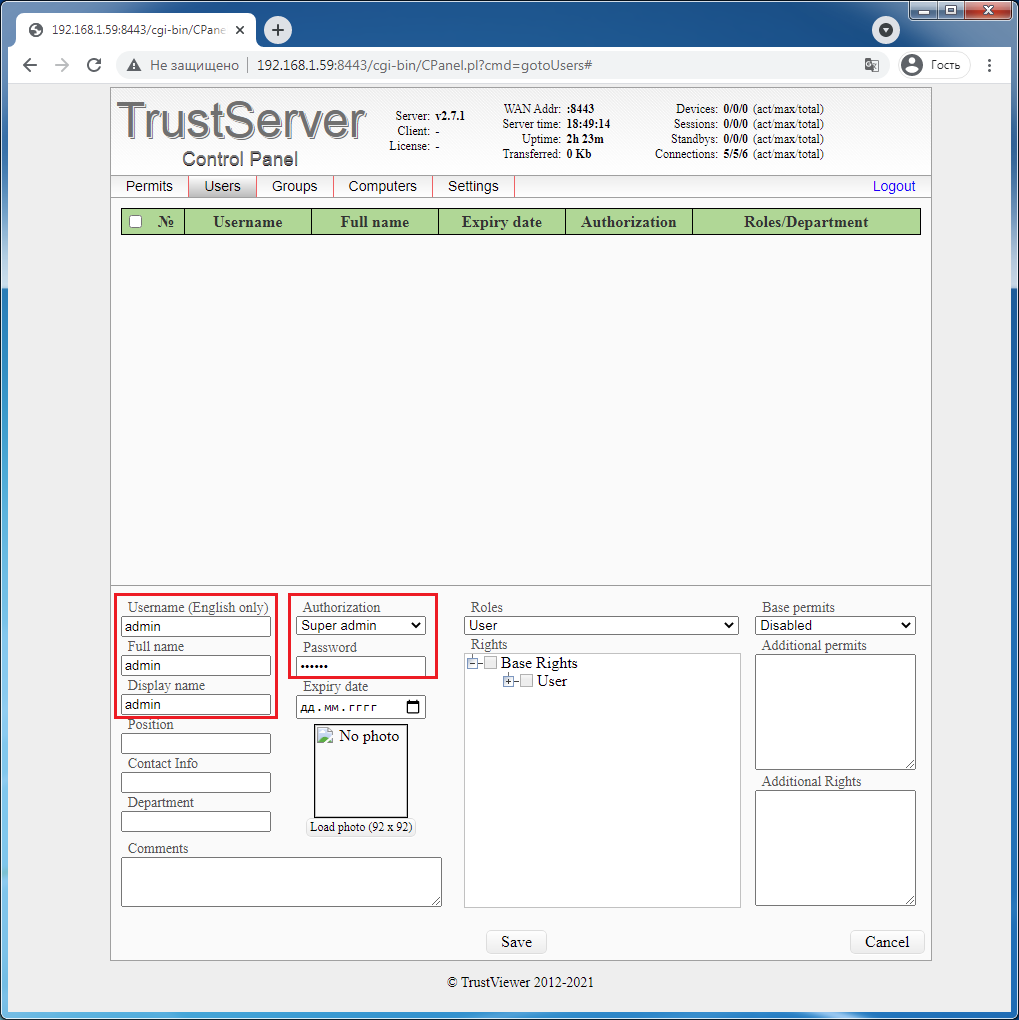Open the Base permits dropdown
This screenshot has height=1020, width=1019.
coord(836,626)
